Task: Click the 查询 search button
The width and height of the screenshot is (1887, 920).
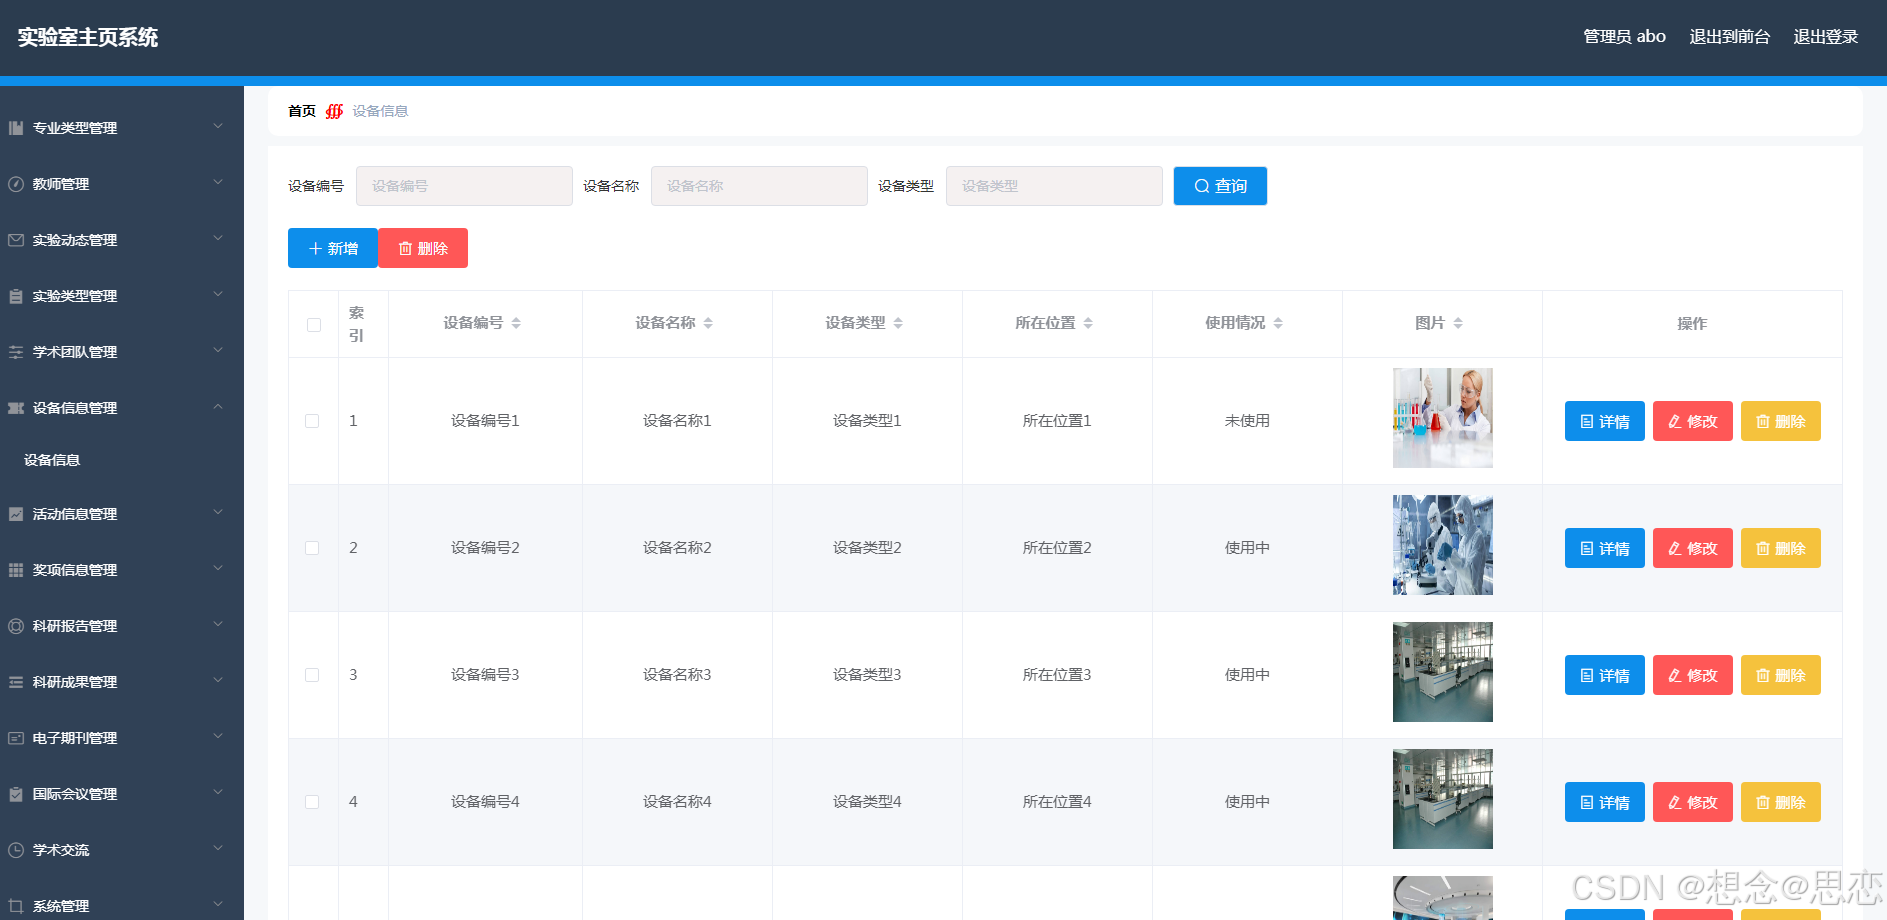Action: tap(1220, 186)
